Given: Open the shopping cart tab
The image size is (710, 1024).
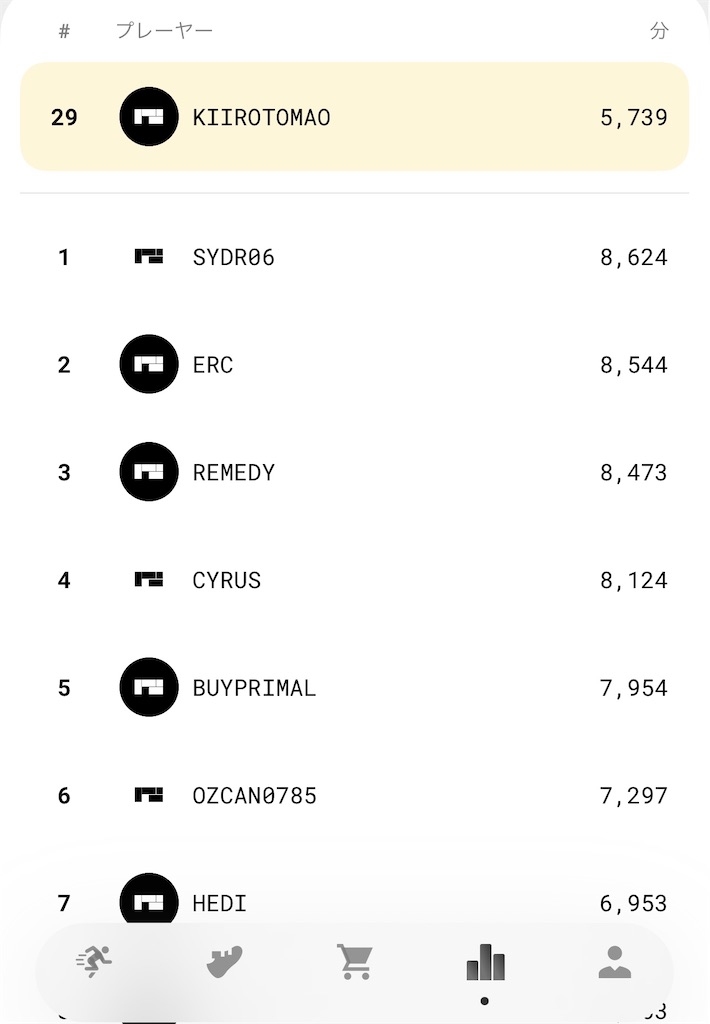Looking at the screenshot, I should pyautogui.click(x=355, y=961).
